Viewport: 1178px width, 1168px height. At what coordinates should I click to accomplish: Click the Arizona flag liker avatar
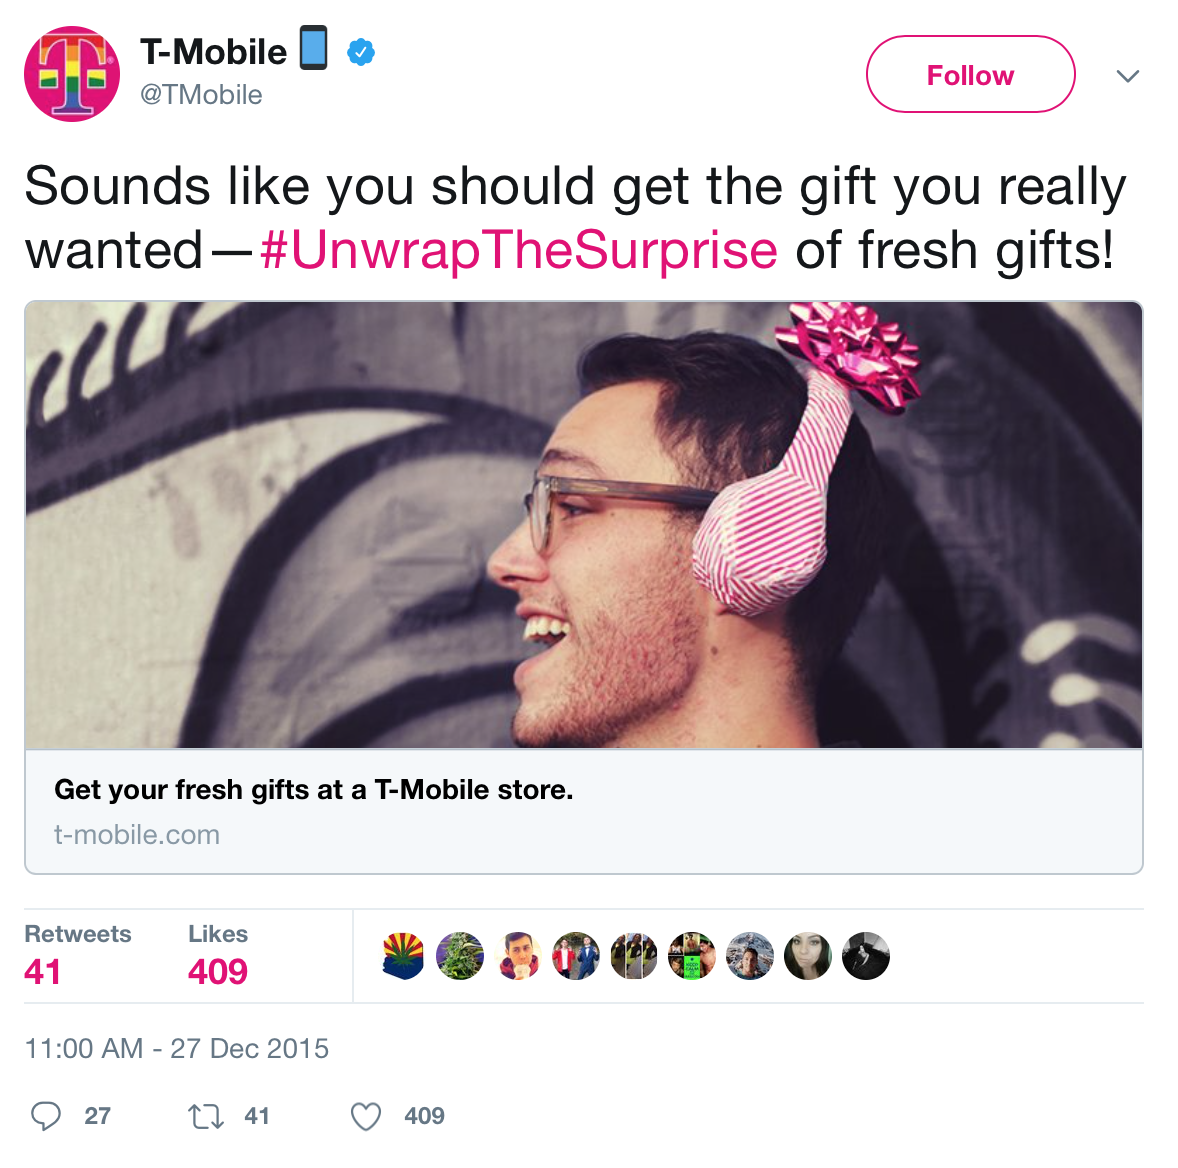tap(403, 956)
